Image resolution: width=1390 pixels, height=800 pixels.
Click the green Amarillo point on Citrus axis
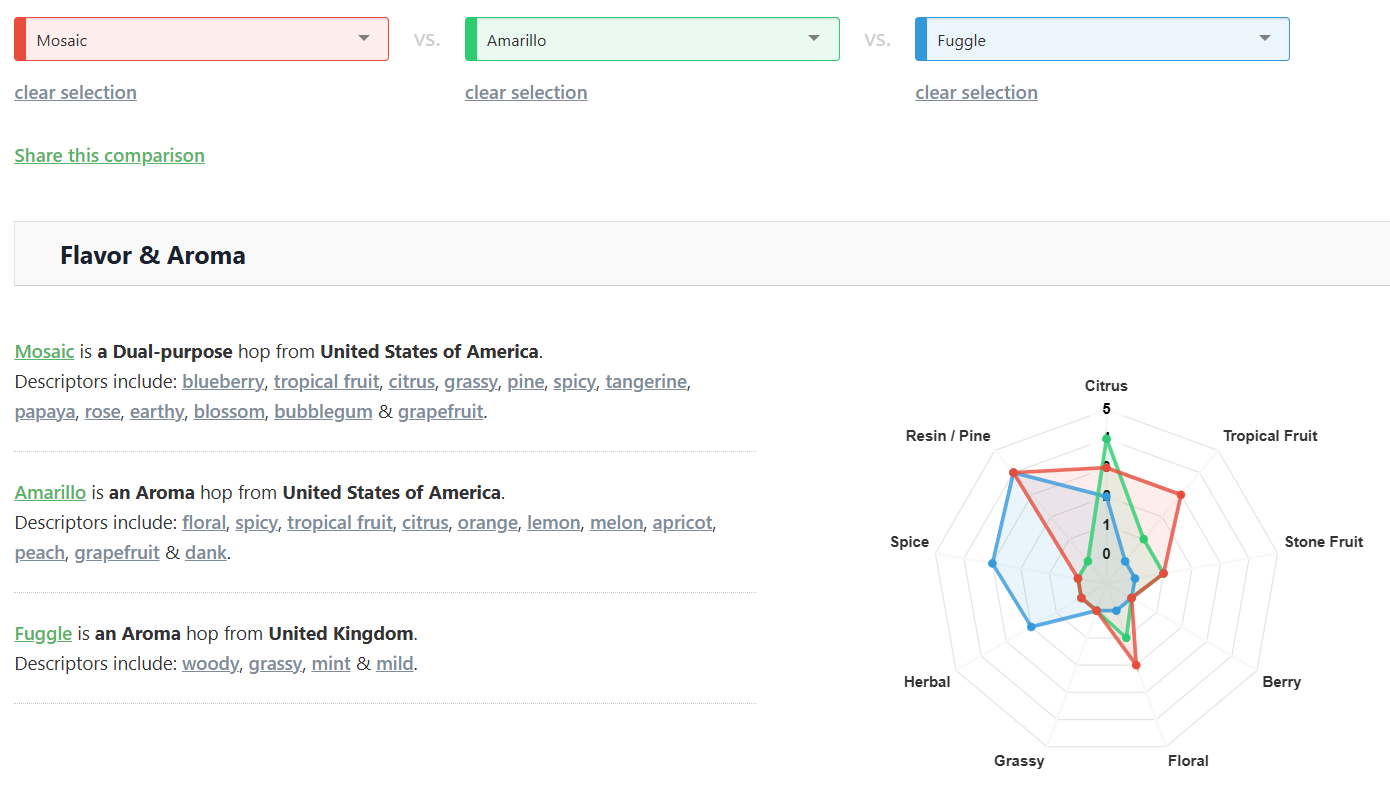click(x=1106, y=437)
